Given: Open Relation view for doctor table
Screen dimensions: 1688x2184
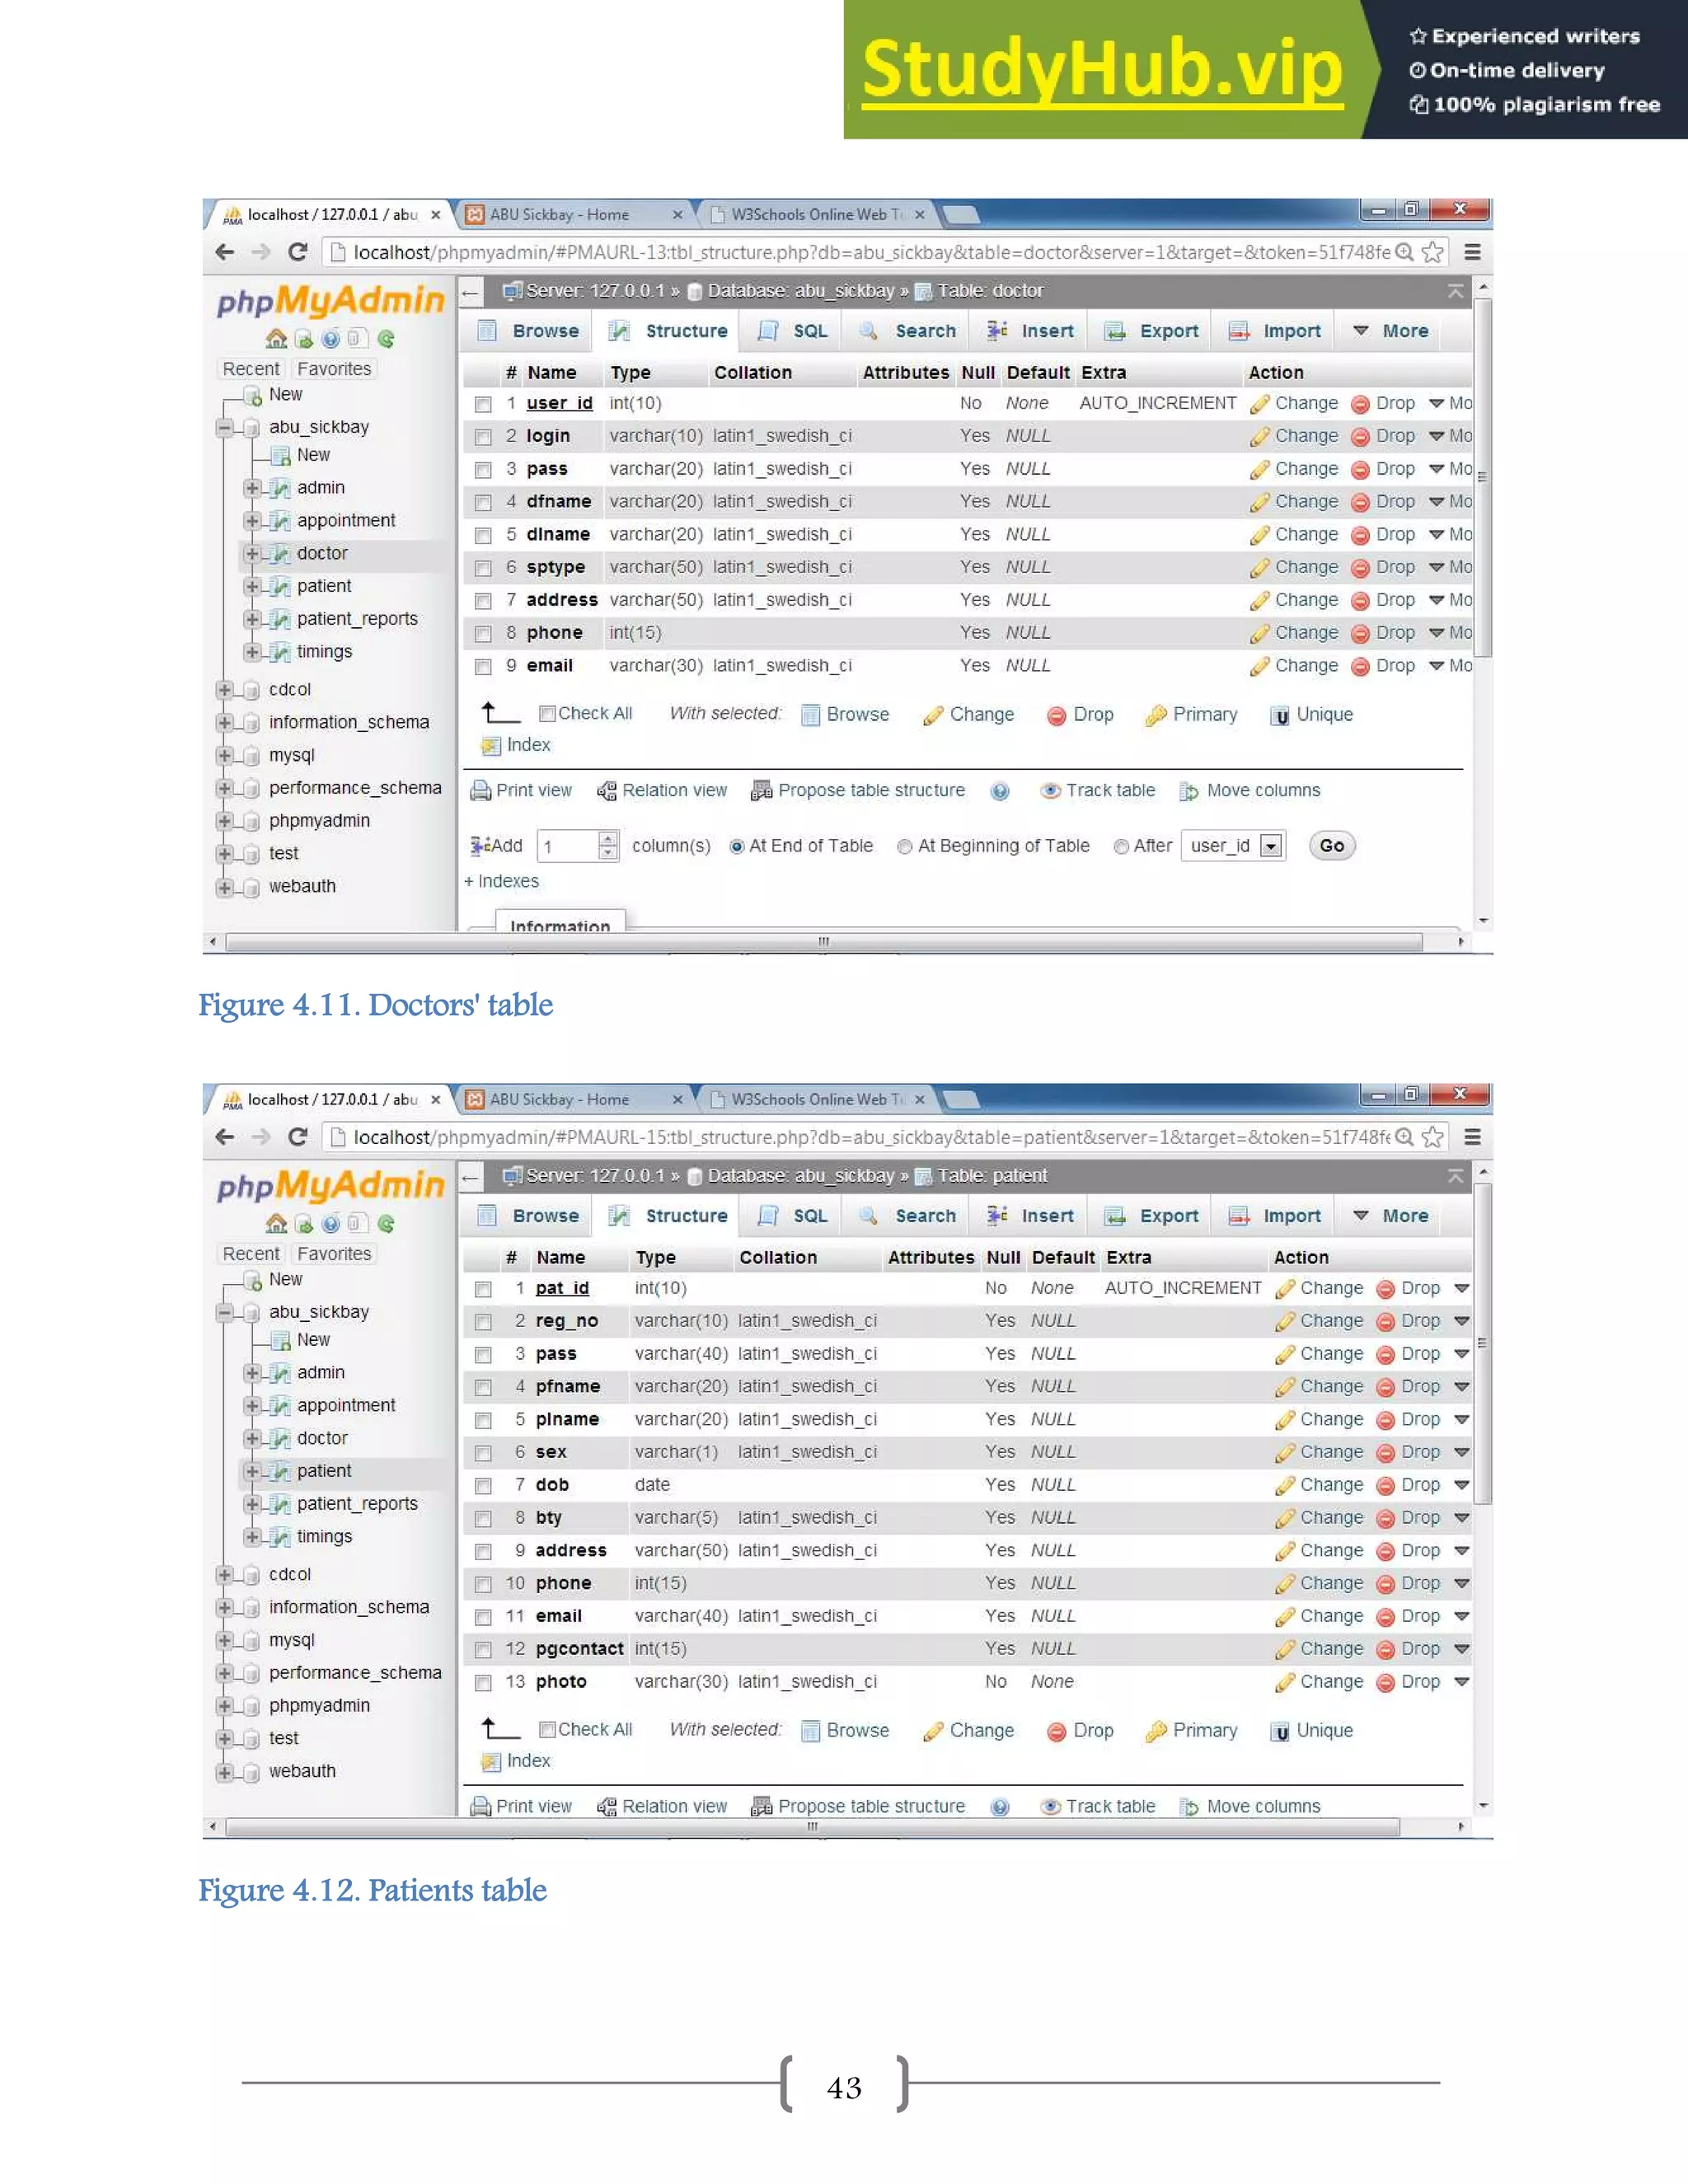Looking at the screenshot, I should click(662, 790).
